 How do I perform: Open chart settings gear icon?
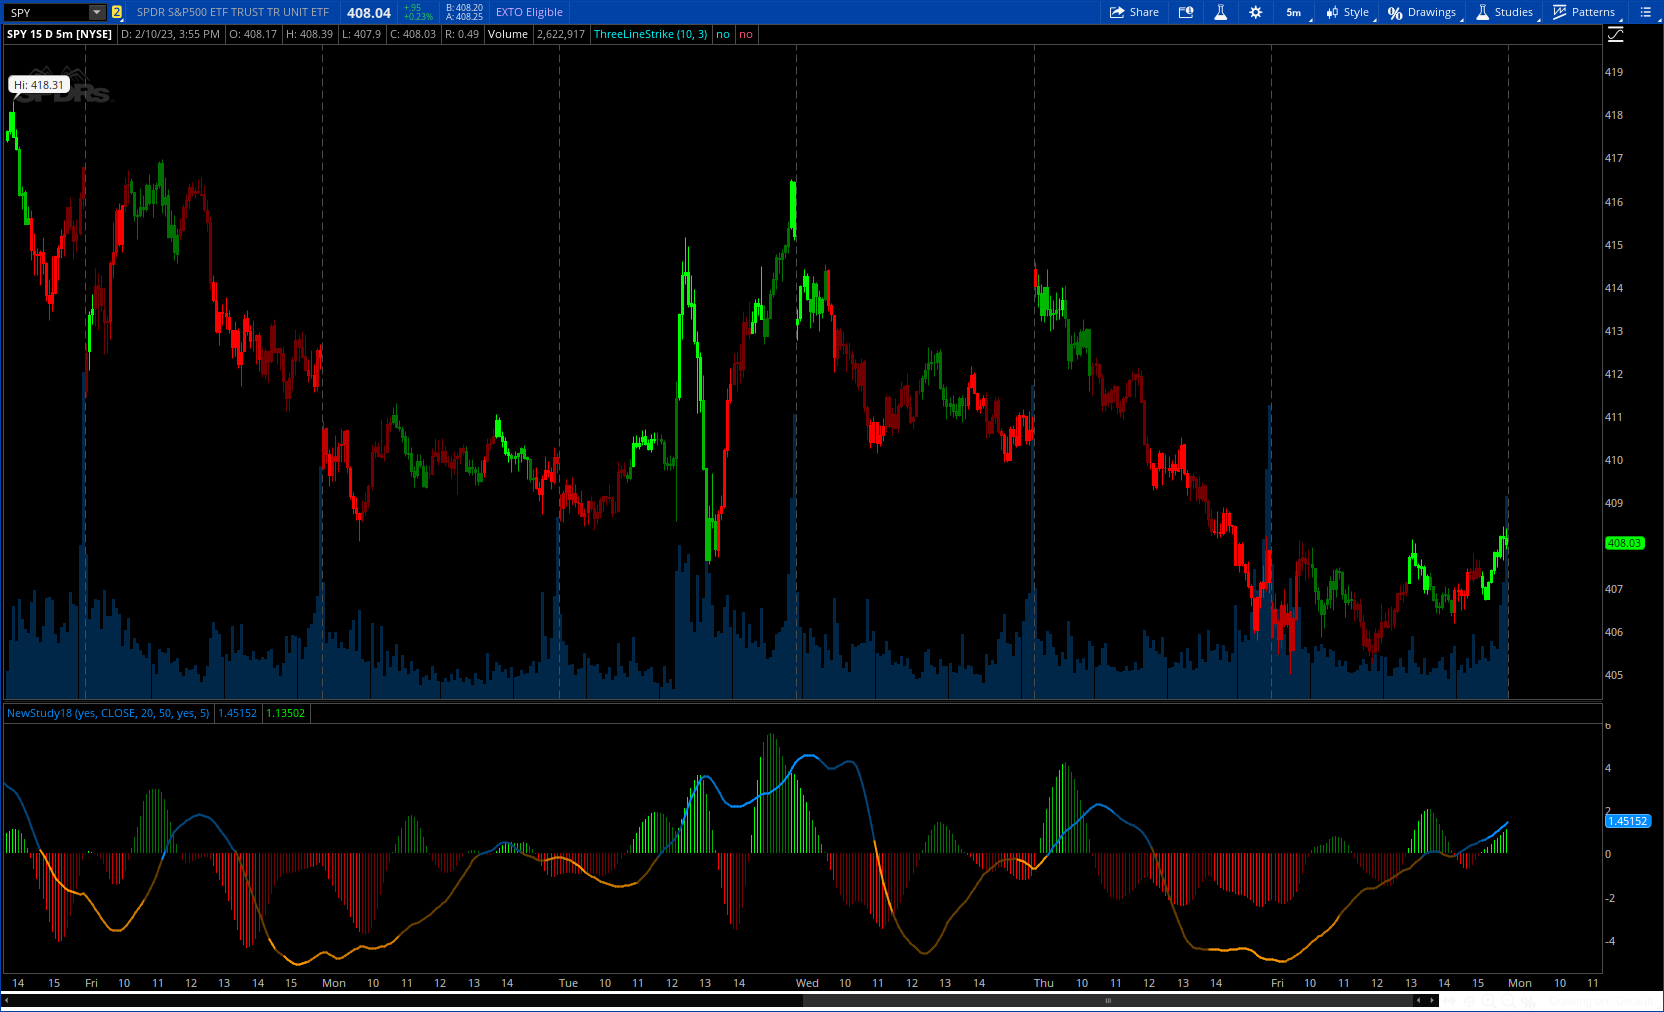click(1255, 12)
